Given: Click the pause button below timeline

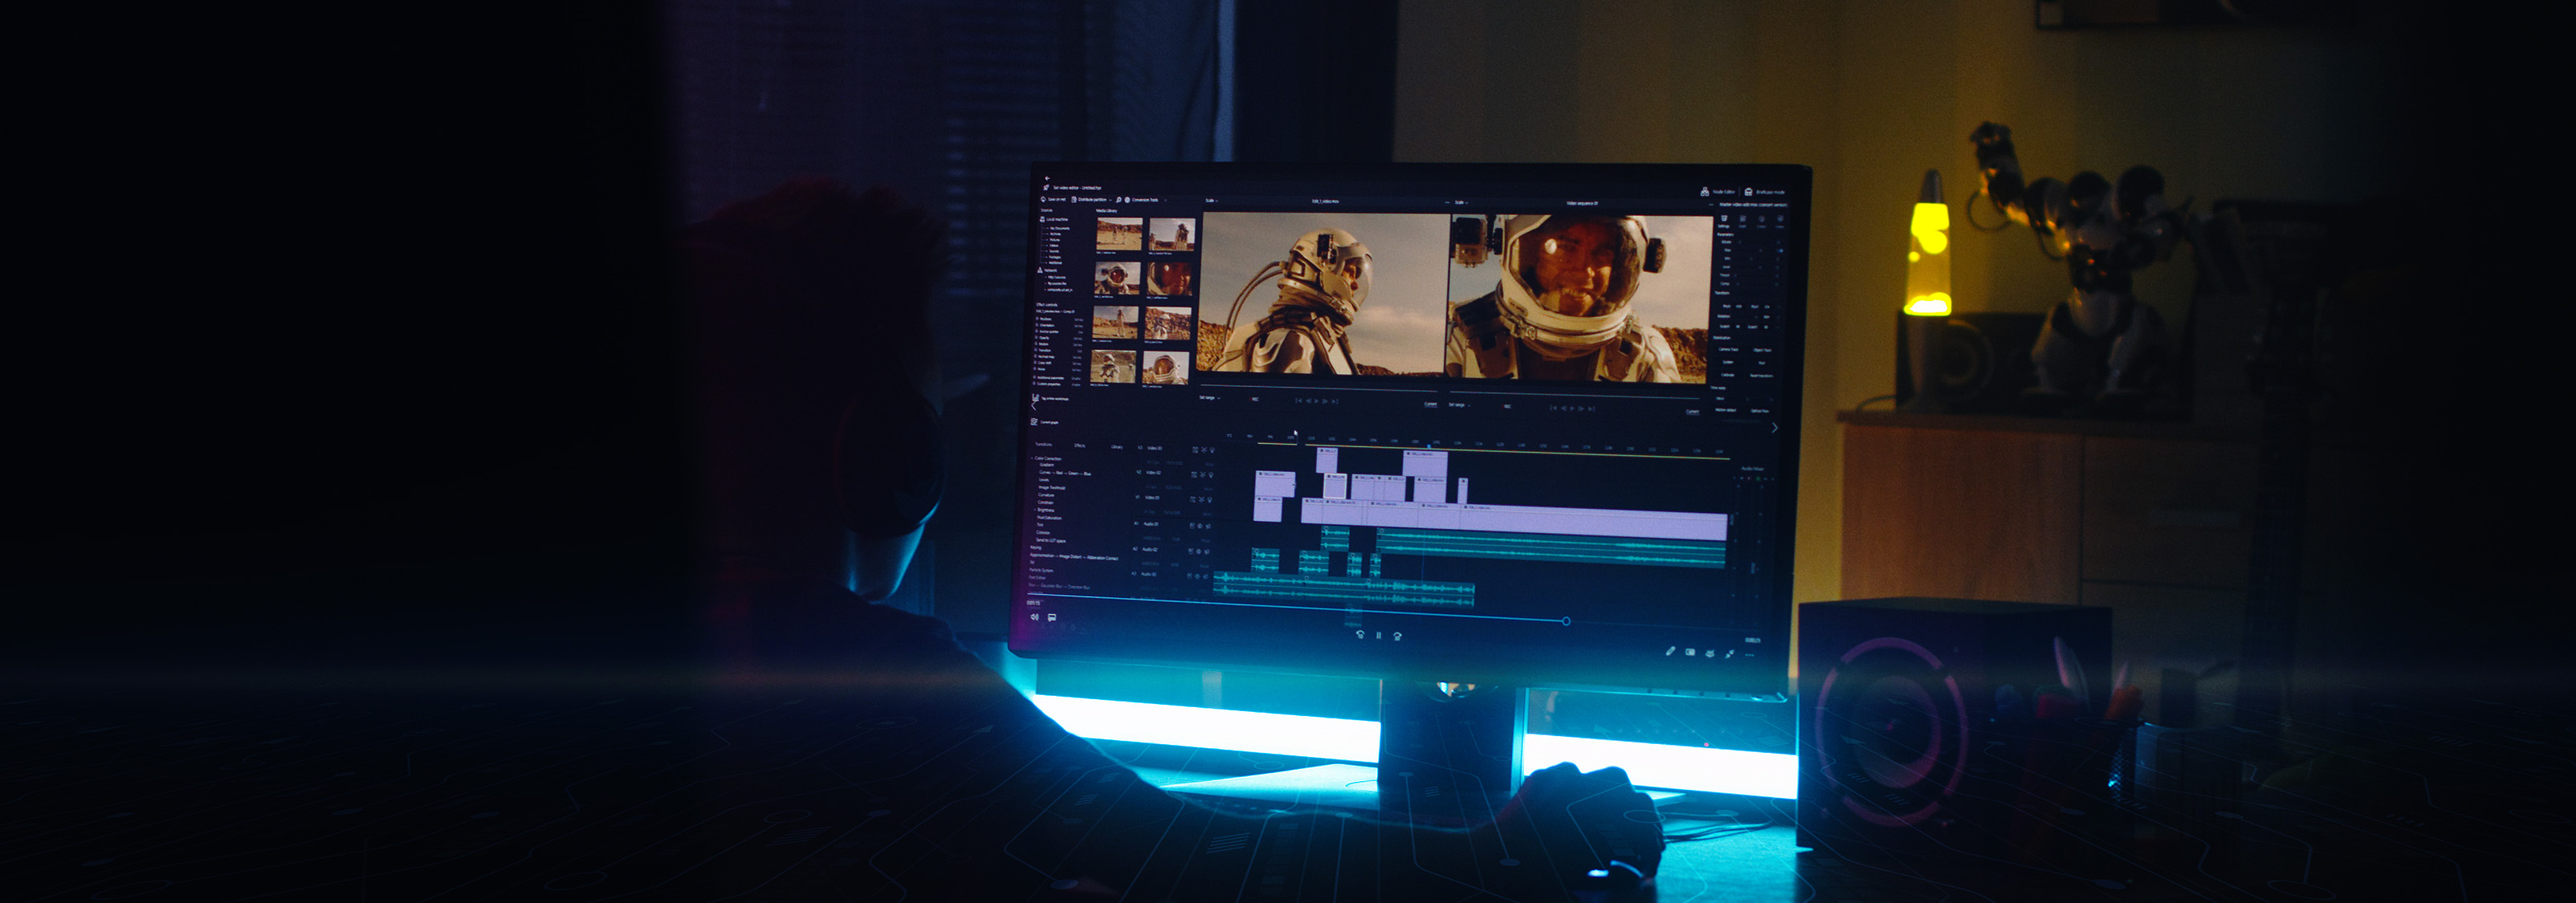Looking at the screenshot, I should (1379, 636).
